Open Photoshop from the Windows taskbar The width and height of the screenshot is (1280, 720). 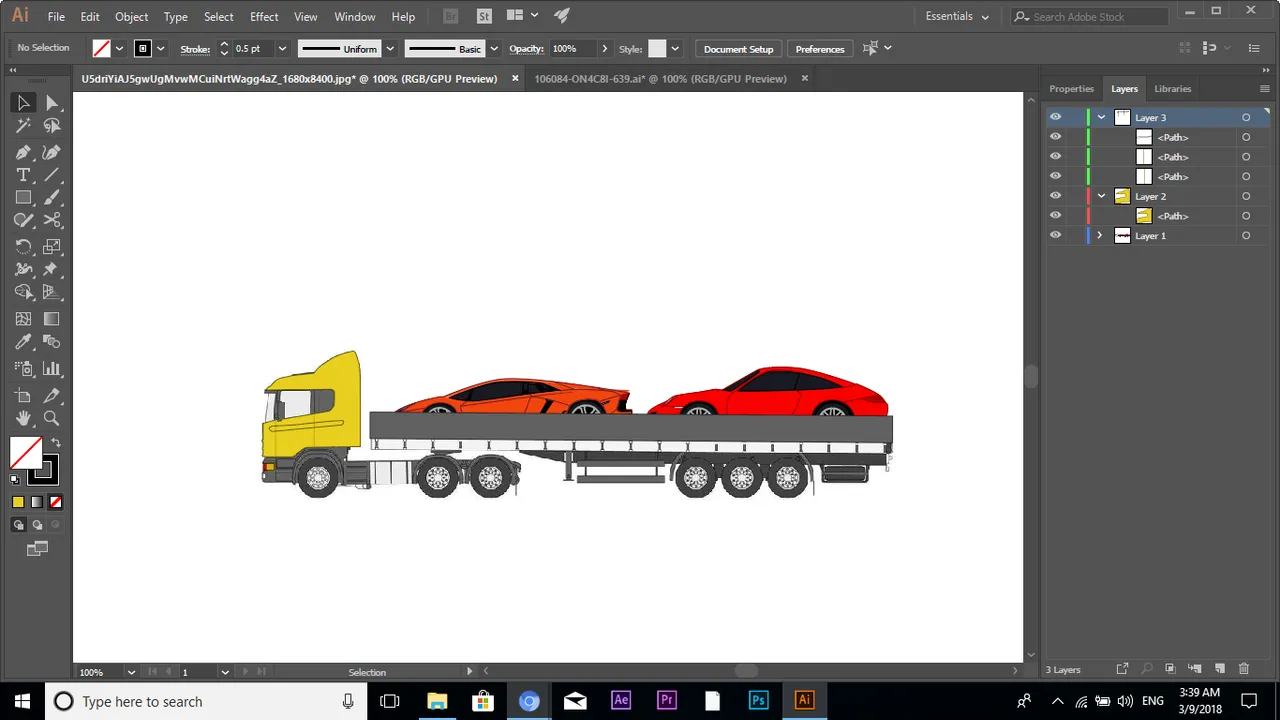(758, 700)
